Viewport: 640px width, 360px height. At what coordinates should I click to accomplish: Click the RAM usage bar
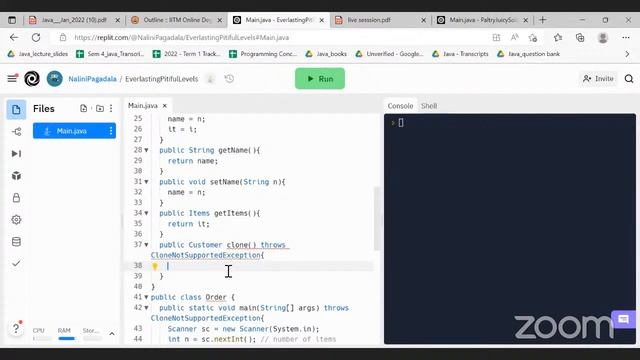tap(67, 338)
